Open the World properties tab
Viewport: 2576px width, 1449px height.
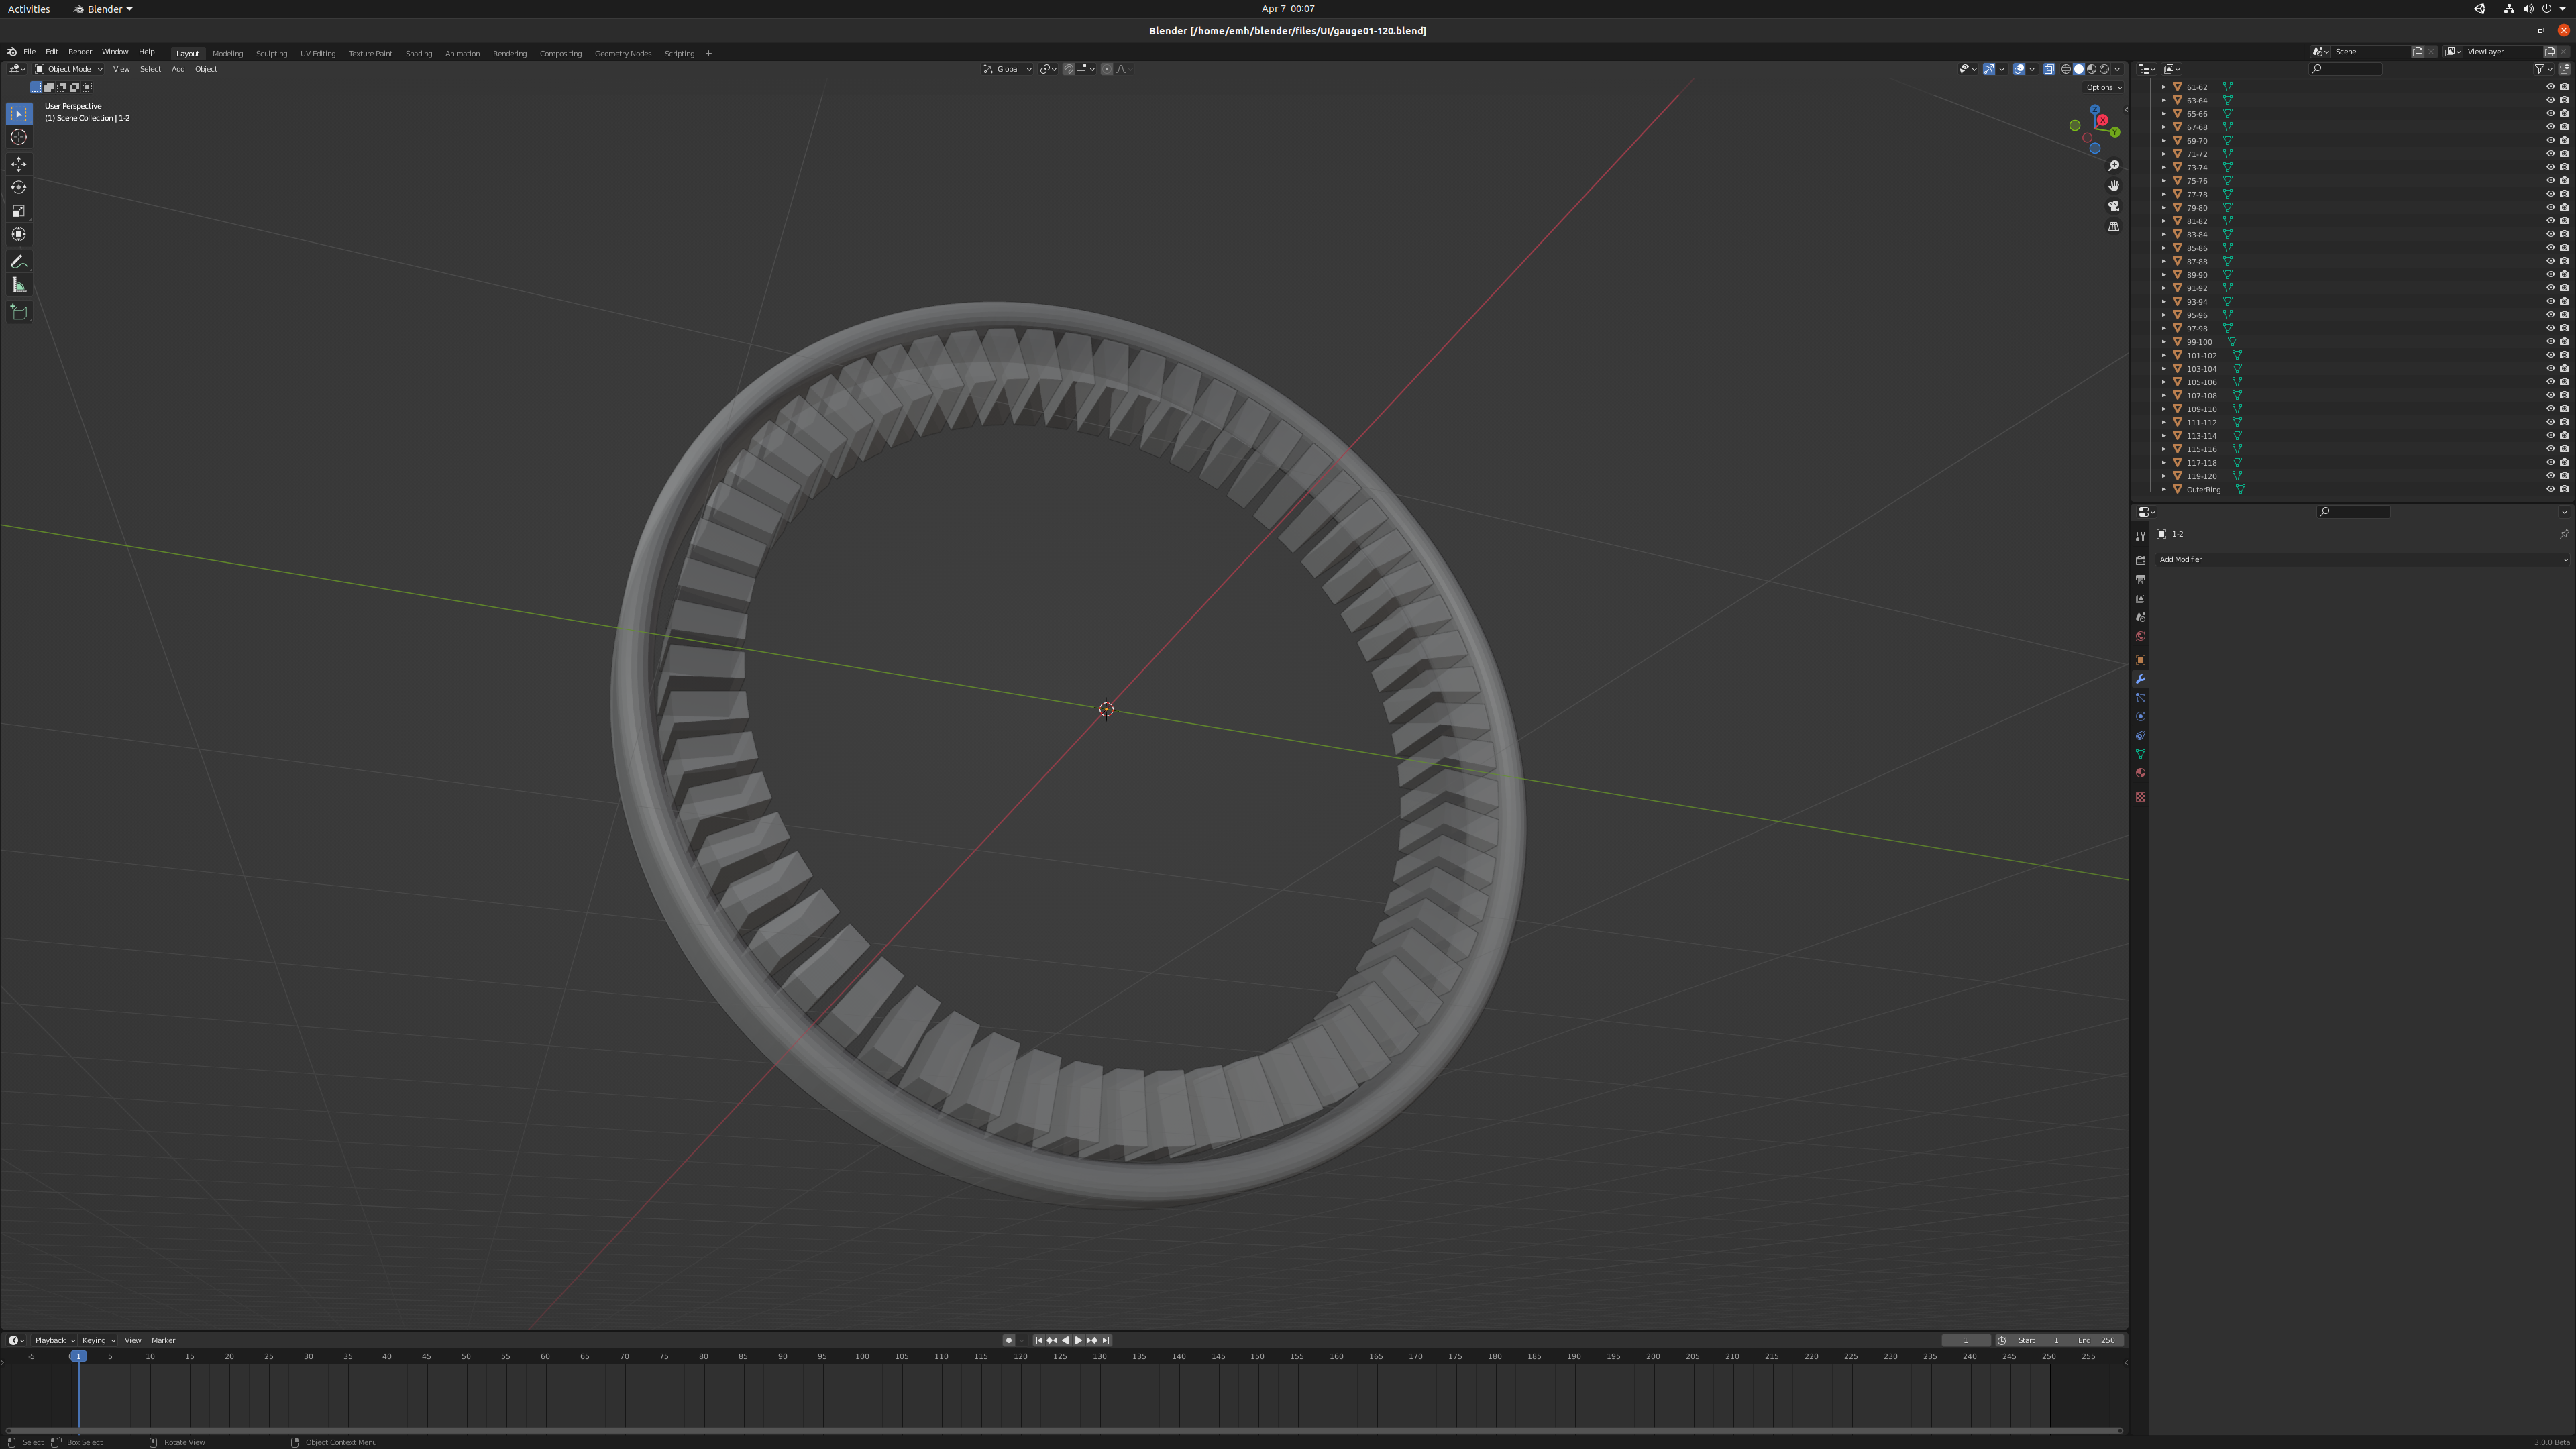2140,637
